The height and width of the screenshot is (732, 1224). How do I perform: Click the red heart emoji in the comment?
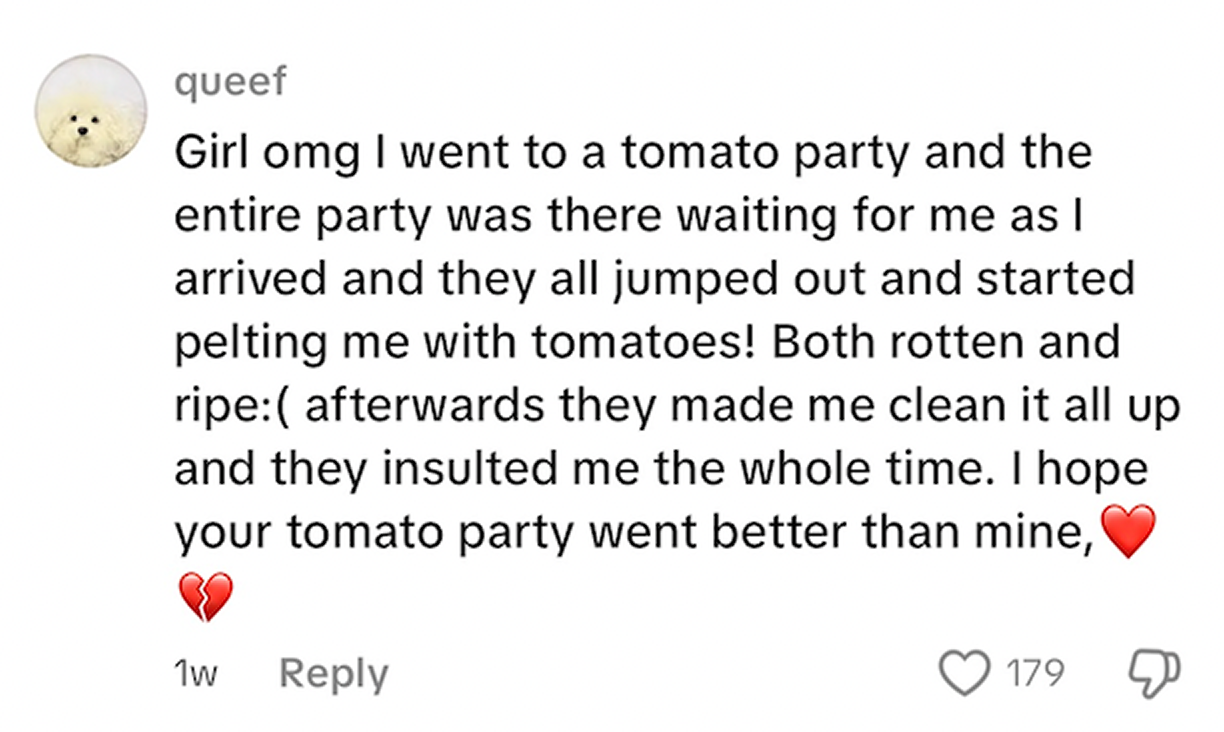coord(1127,531)
